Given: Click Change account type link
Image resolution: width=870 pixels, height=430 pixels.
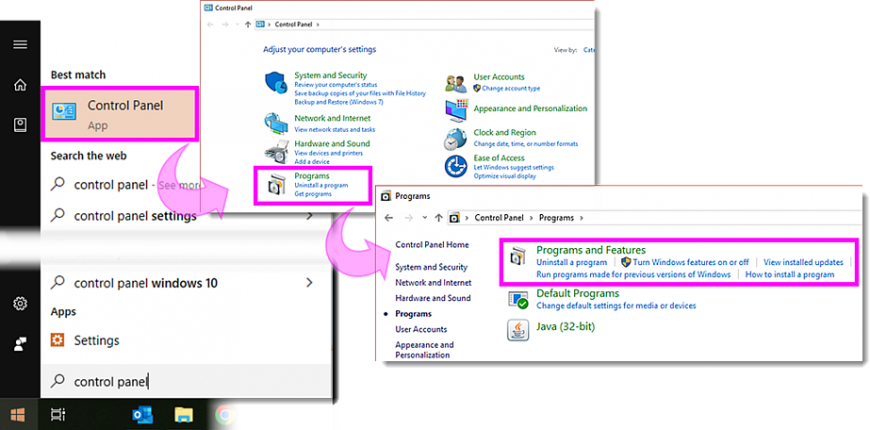Looking at the screenshot, I should tap(510, 88).
